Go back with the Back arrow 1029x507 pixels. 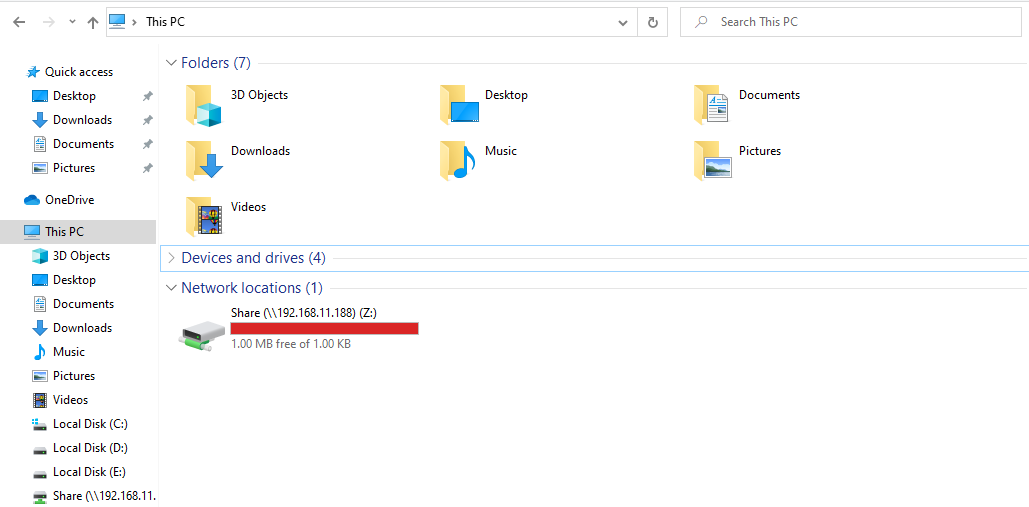coord(19,22)
